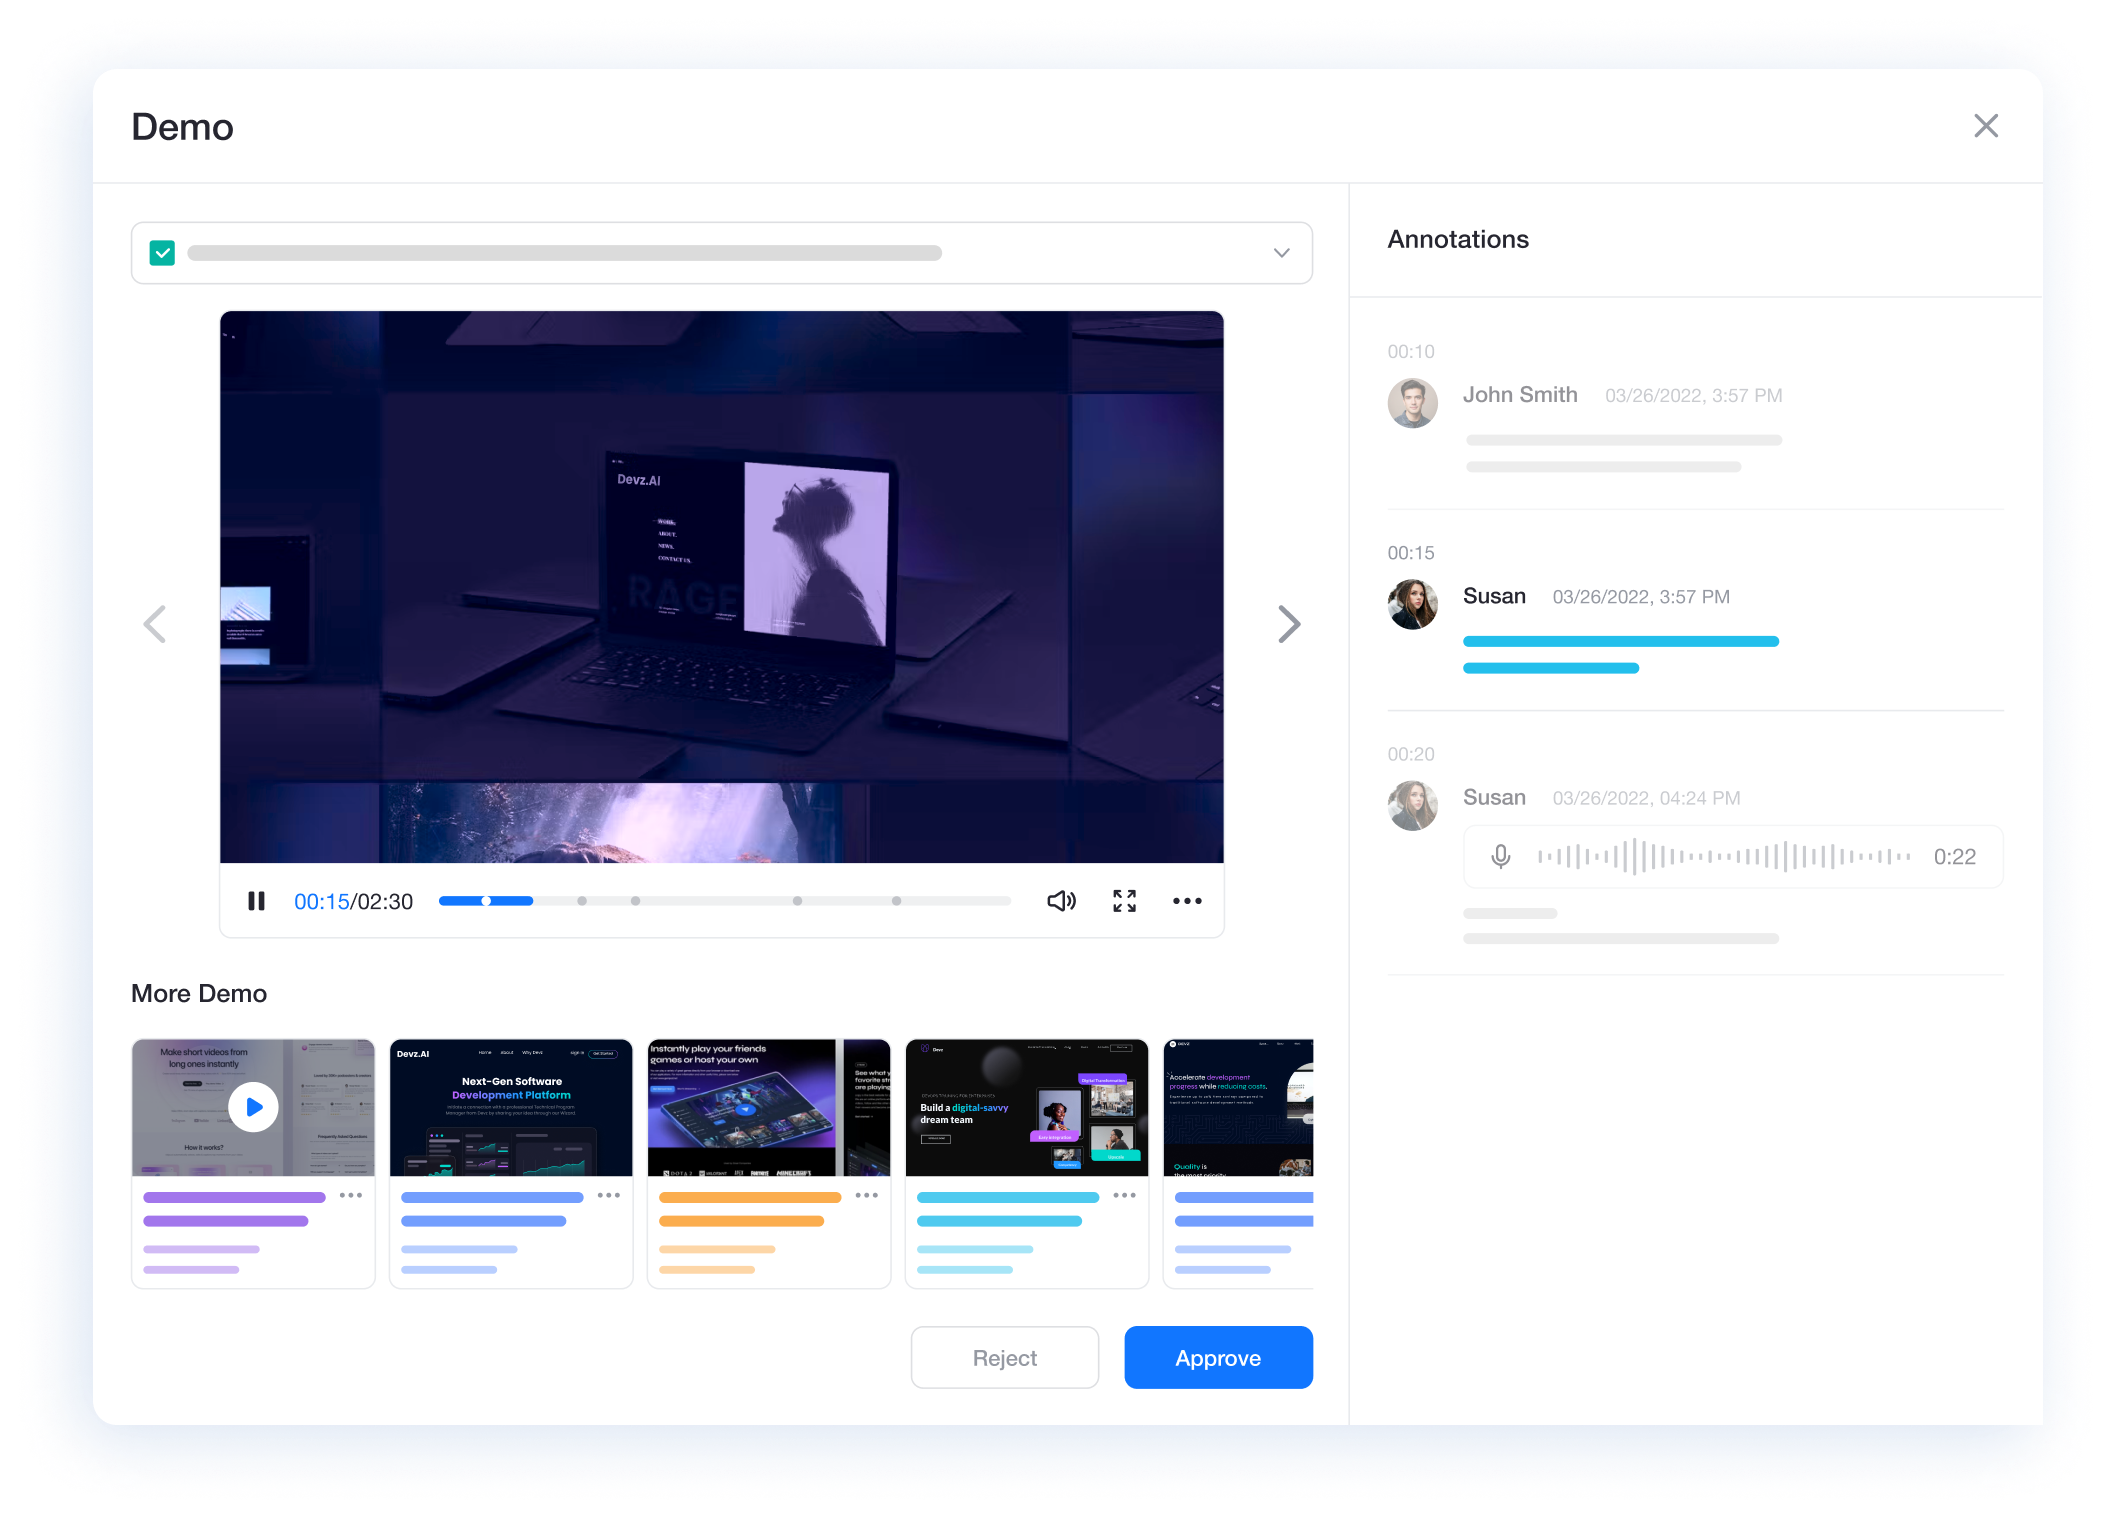The height and width of the screenshot is (1515, 2109).
Task: Click the Approve button
Action: [1217, 1357]
